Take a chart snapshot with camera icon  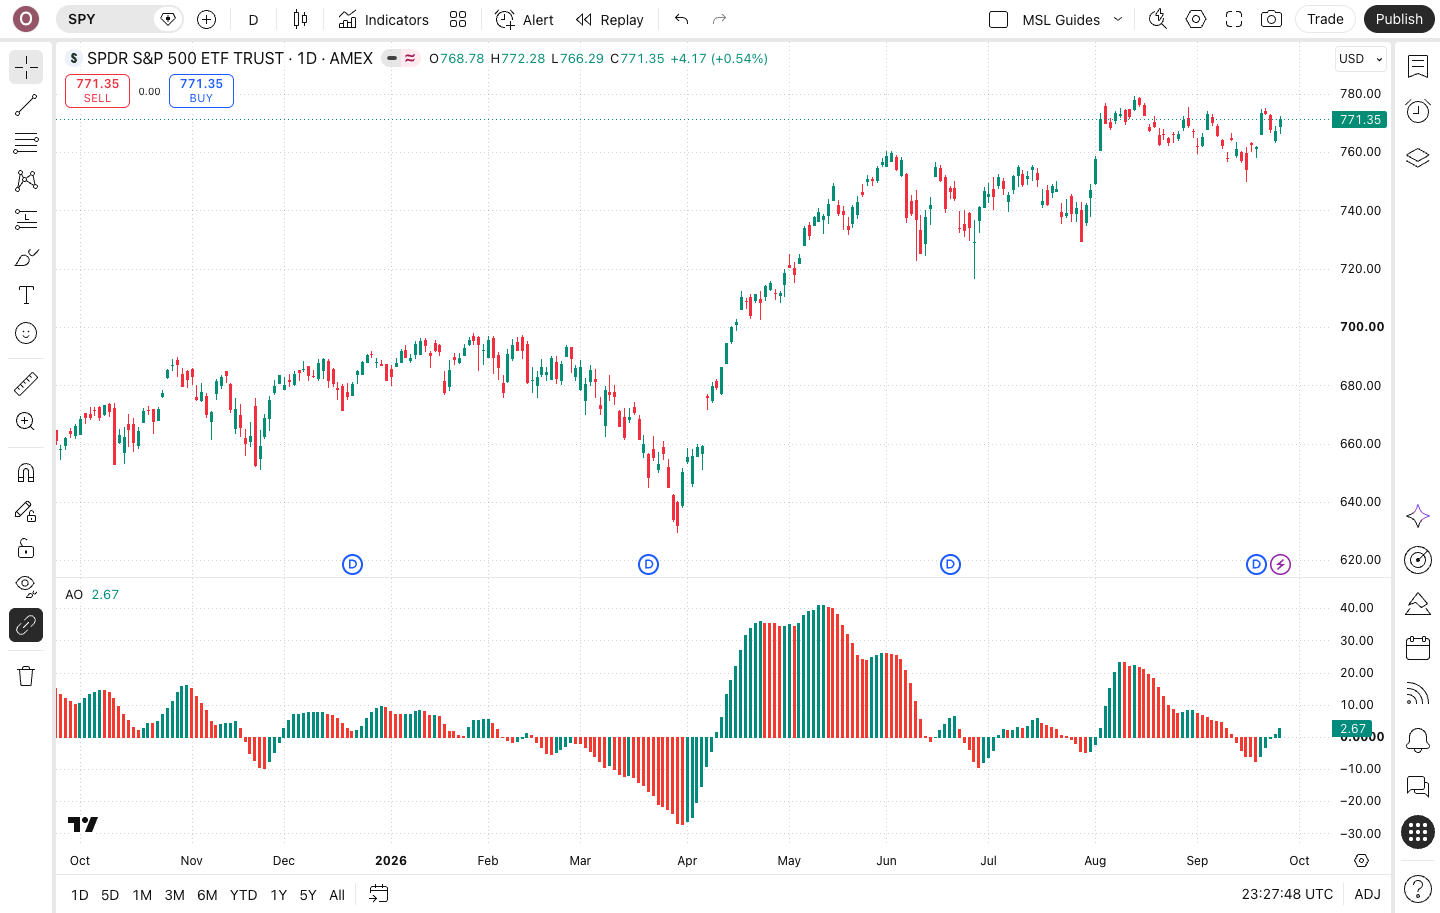click(x=1271, y=19)
